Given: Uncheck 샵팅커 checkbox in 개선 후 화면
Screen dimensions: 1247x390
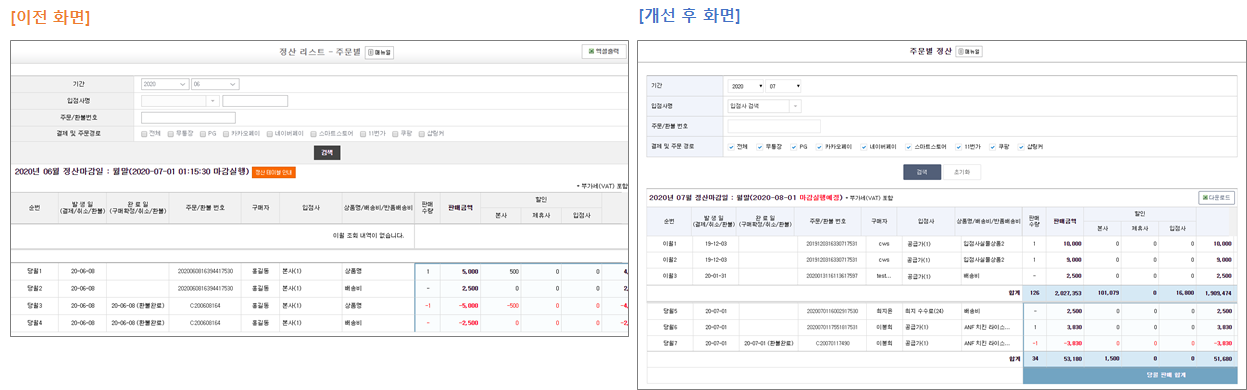Looking at the screenshot, I should 1020,147.
